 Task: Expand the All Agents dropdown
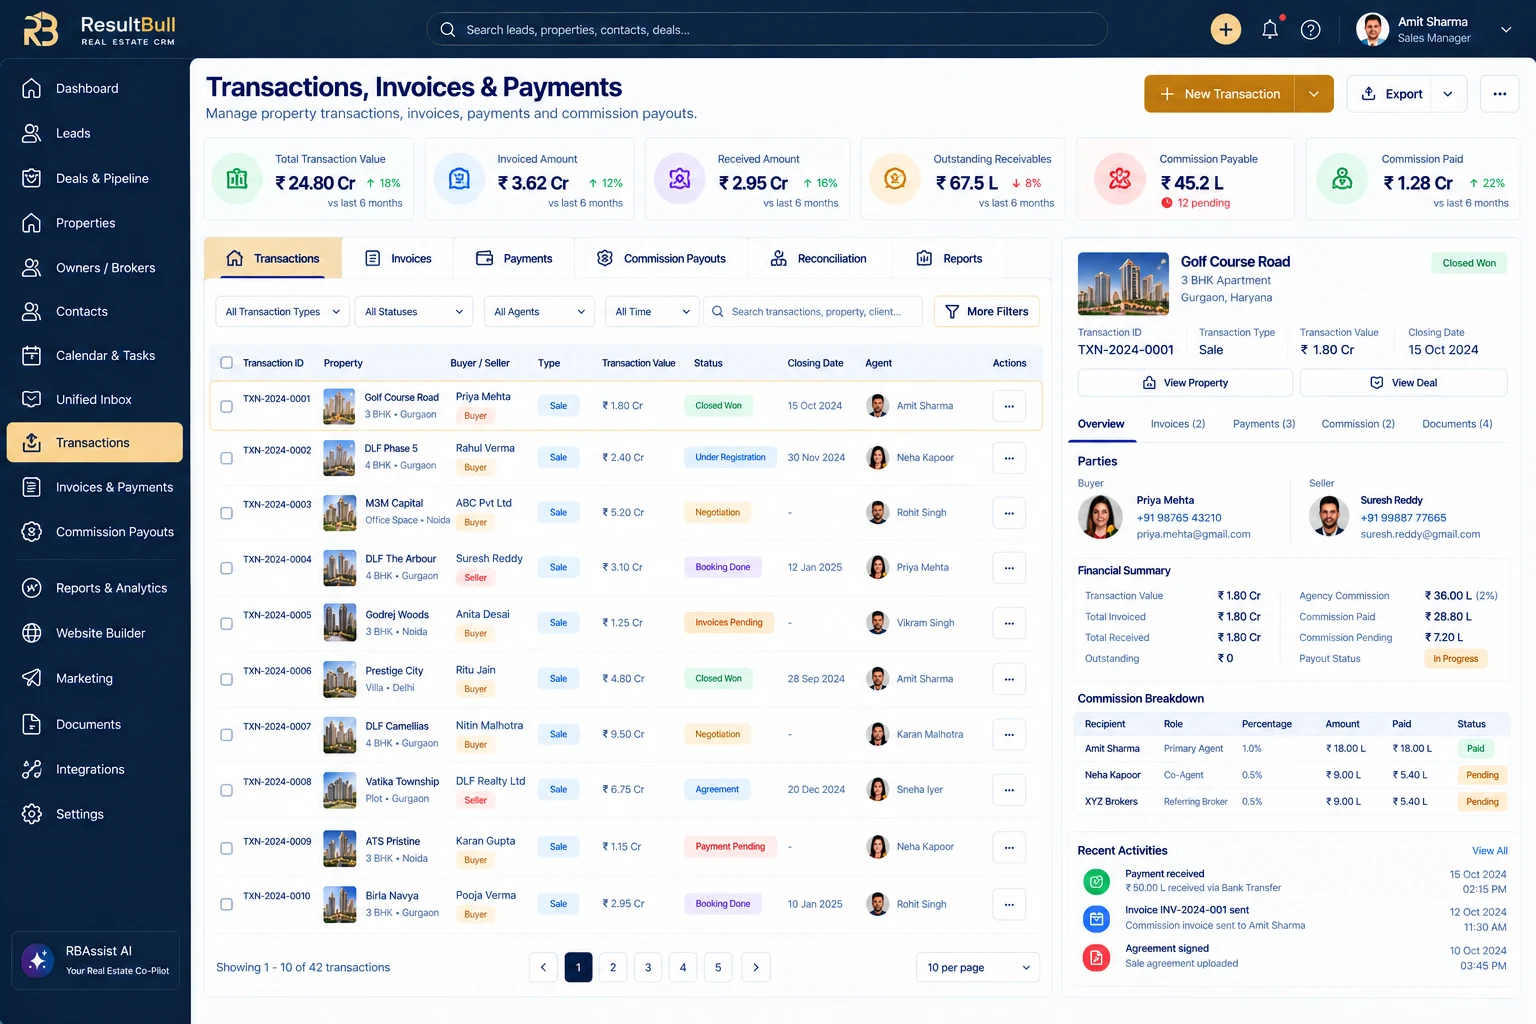539,312
